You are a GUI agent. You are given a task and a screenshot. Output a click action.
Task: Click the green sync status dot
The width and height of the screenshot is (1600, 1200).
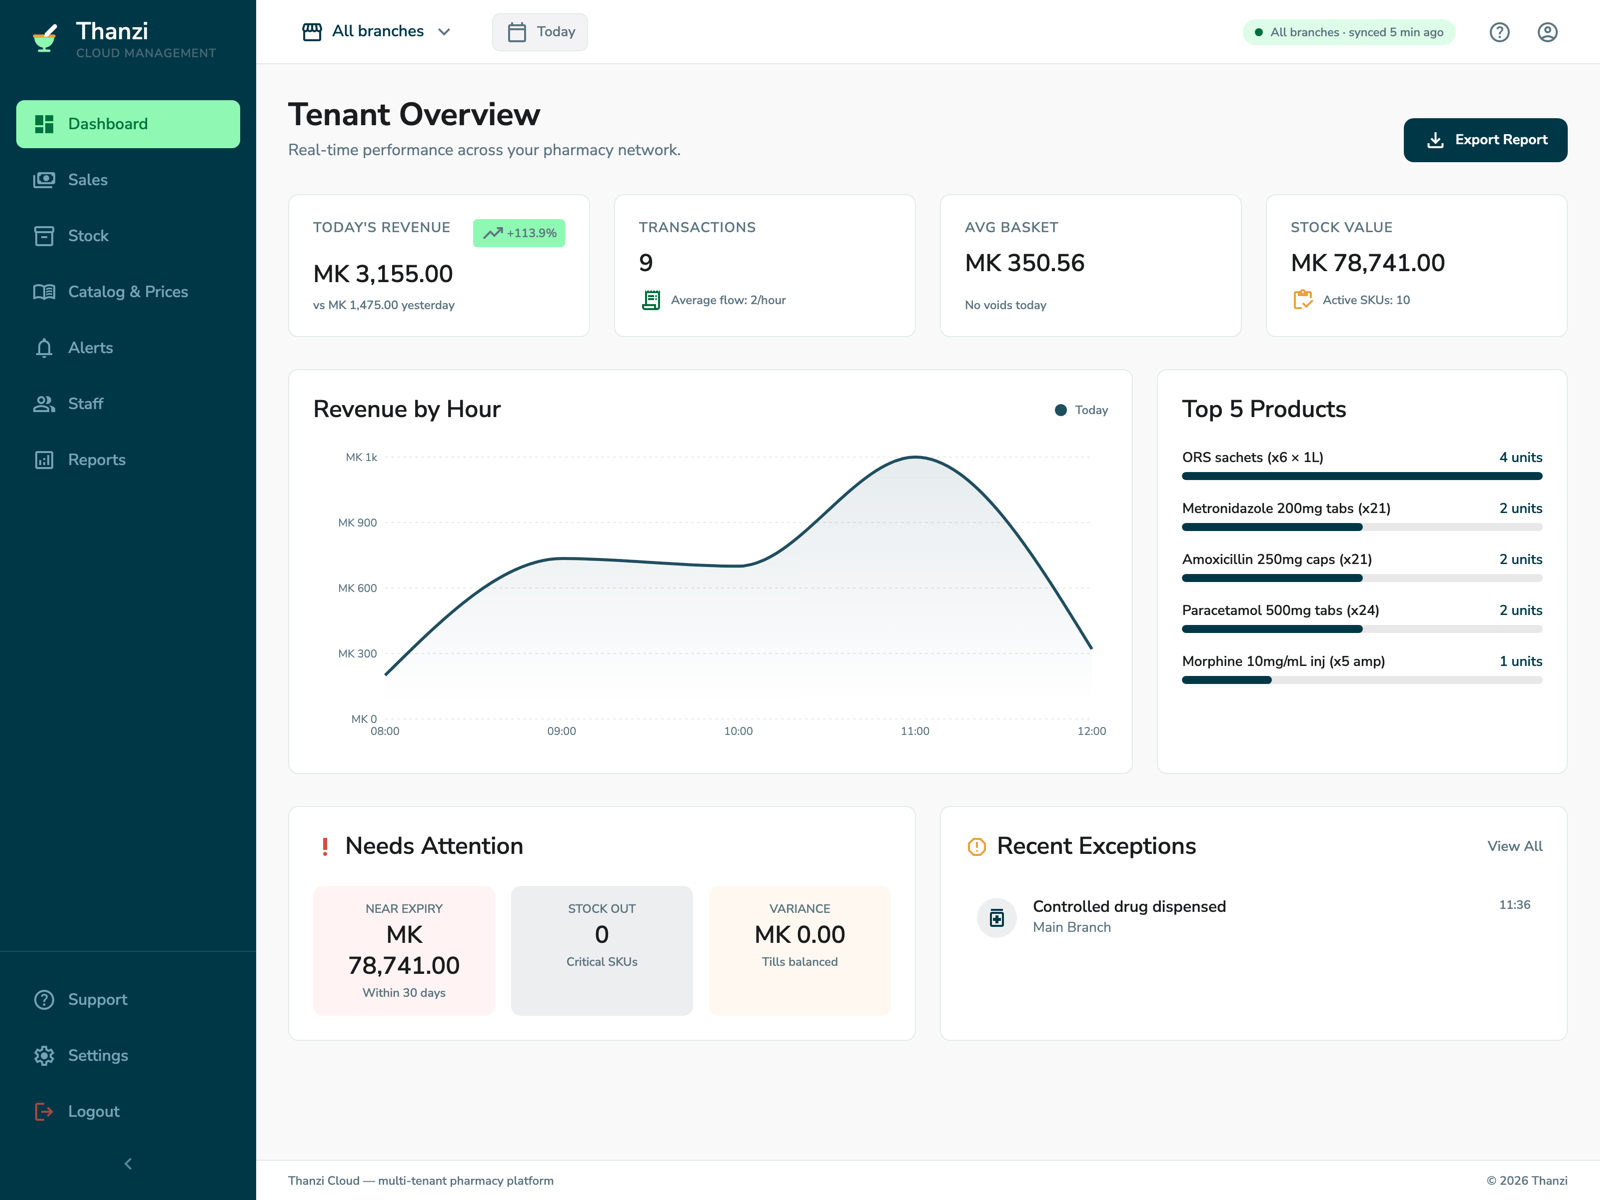[x=1259, y=32]
